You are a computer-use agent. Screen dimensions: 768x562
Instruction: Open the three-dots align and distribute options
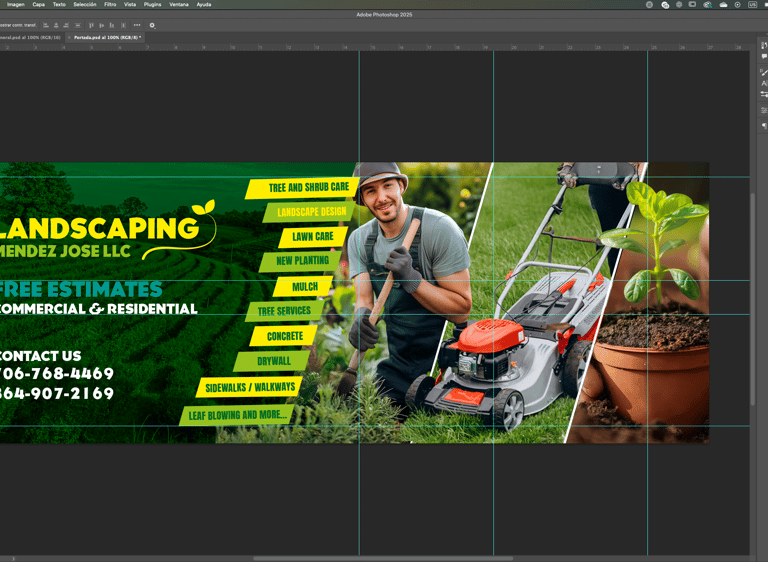tap(137, 25)
